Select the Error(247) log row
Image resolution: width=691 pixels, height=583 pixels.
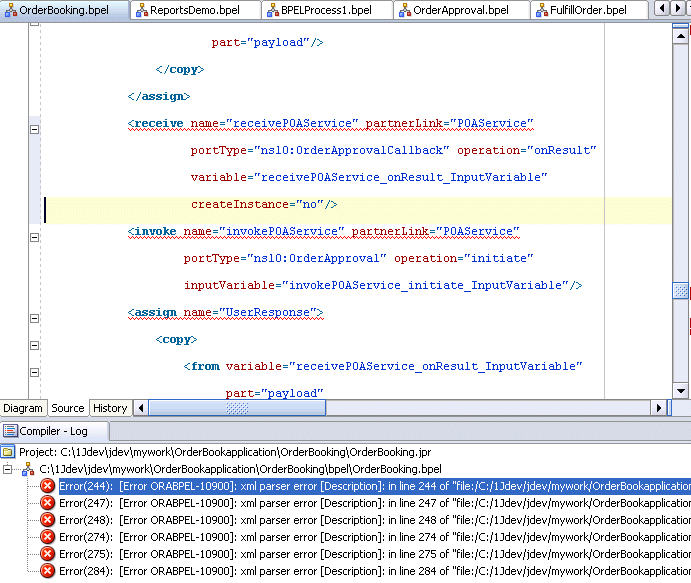pos(375,503)
